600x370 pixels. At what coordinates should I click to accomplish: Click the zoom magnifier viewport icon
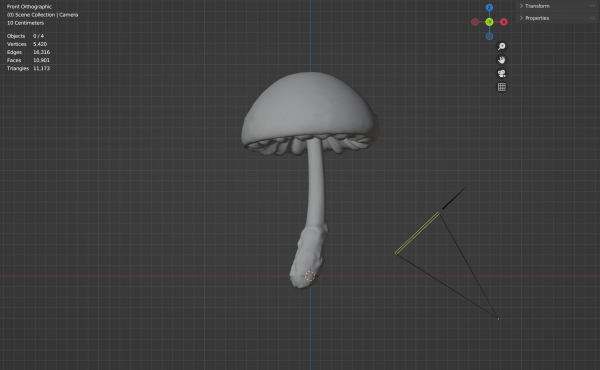coord(501,47)
